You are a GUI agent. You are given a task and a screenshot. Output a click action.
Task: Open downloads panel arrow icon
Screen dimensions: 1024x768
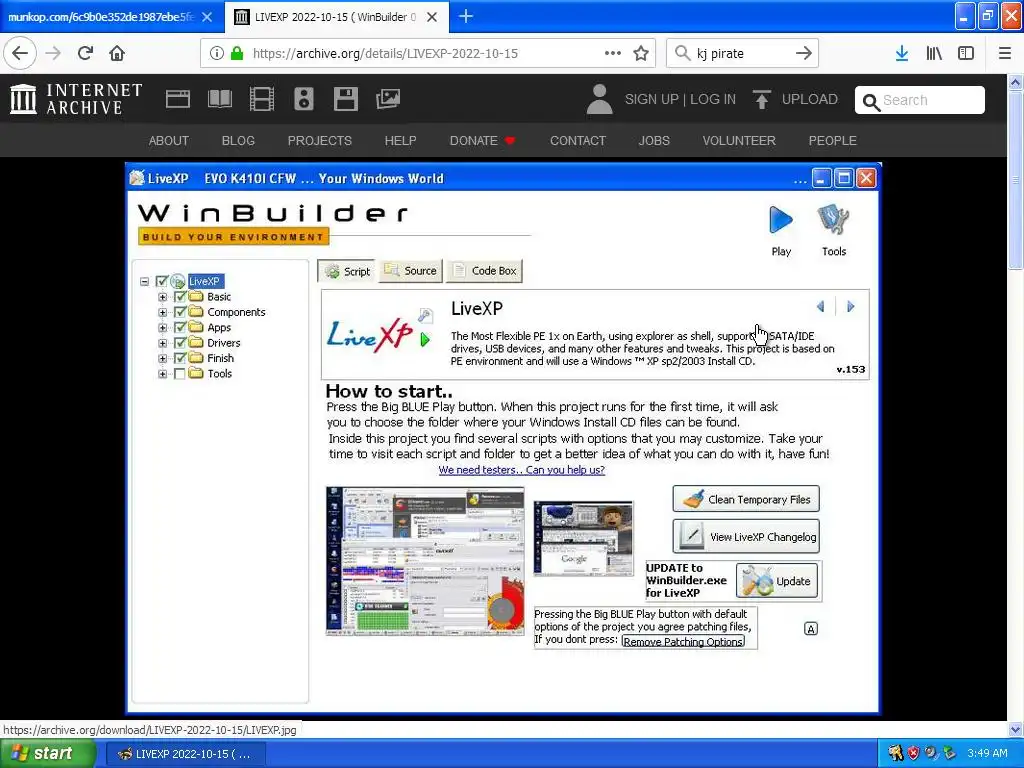tap(902, 53)
